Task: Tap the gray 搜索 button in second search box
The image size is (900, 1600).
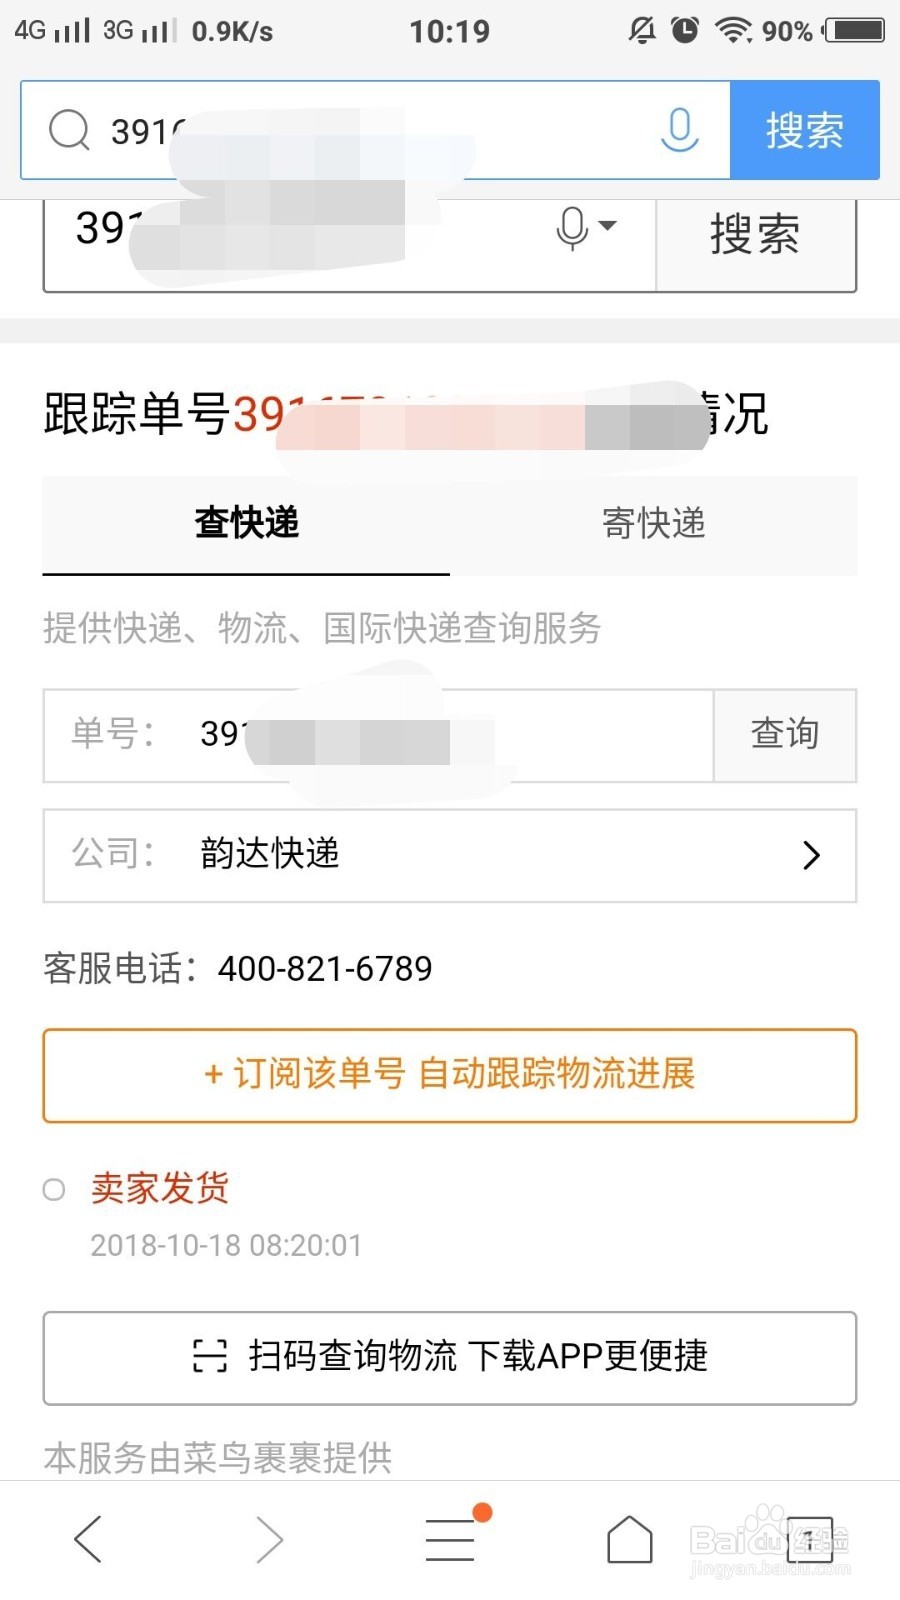Action: [x=755, y=236]
